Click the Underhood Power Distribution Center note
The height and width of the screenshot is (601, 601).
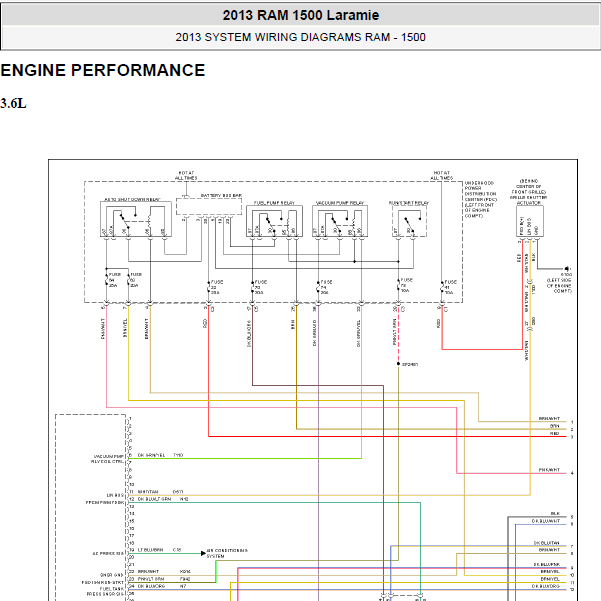(481, 199)
